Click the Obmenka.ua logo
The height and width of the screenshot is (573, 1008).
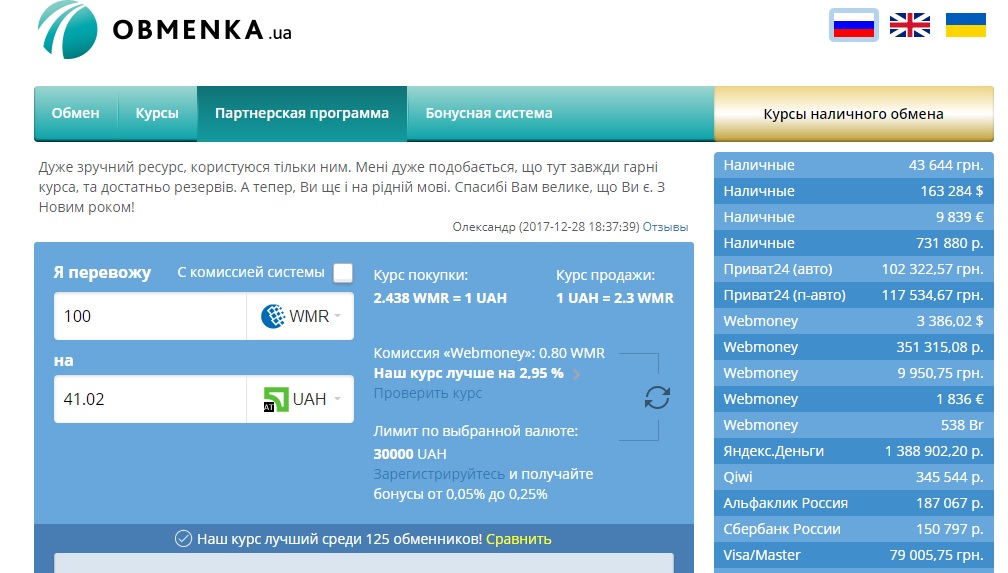tap(165, 30)
